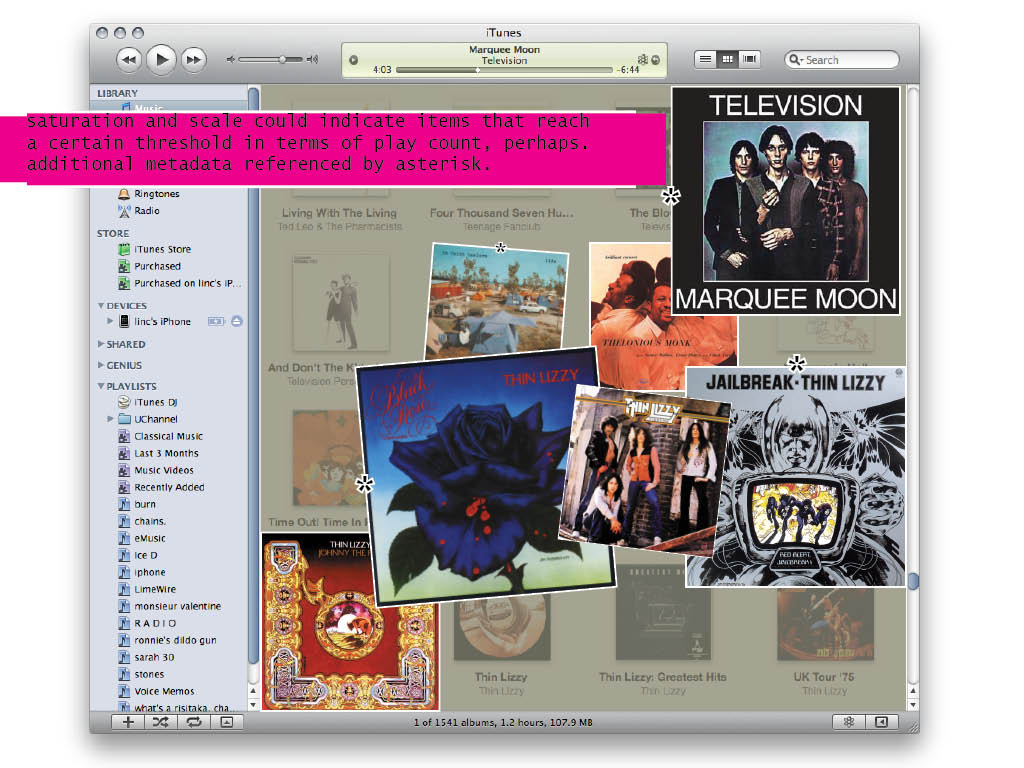This screenshot has width=1024, height=768.
Task: Click the Marquee Moon track progress bar
Action: [x=504, y=70]
